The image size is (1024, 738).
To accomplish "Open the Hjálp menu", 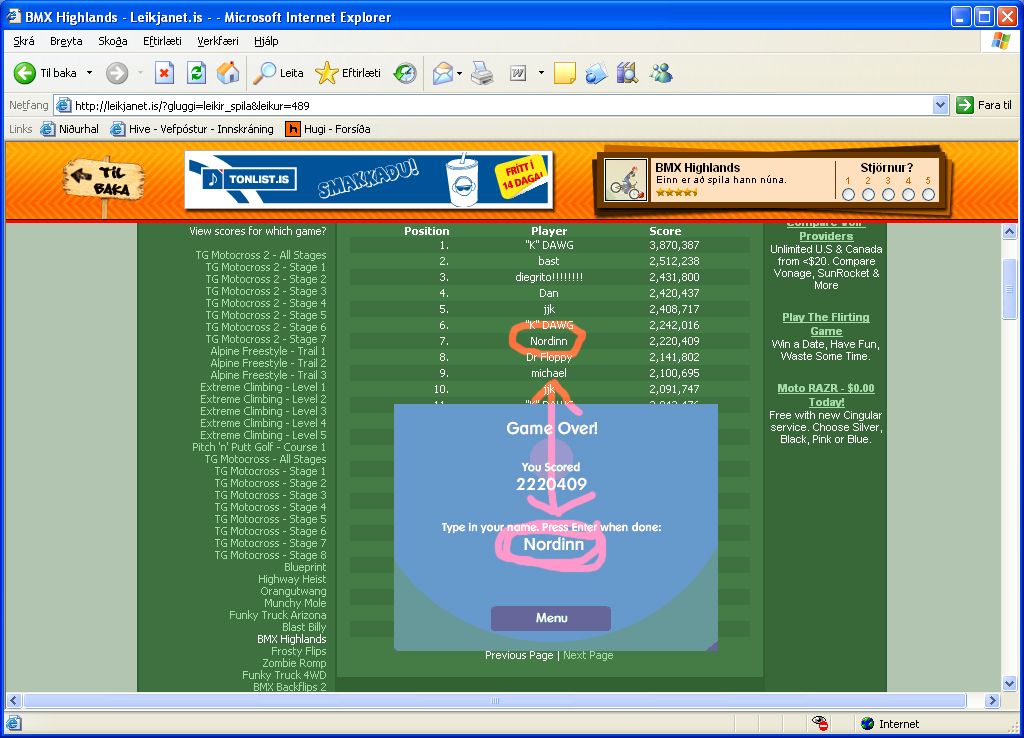I will 266,41.
